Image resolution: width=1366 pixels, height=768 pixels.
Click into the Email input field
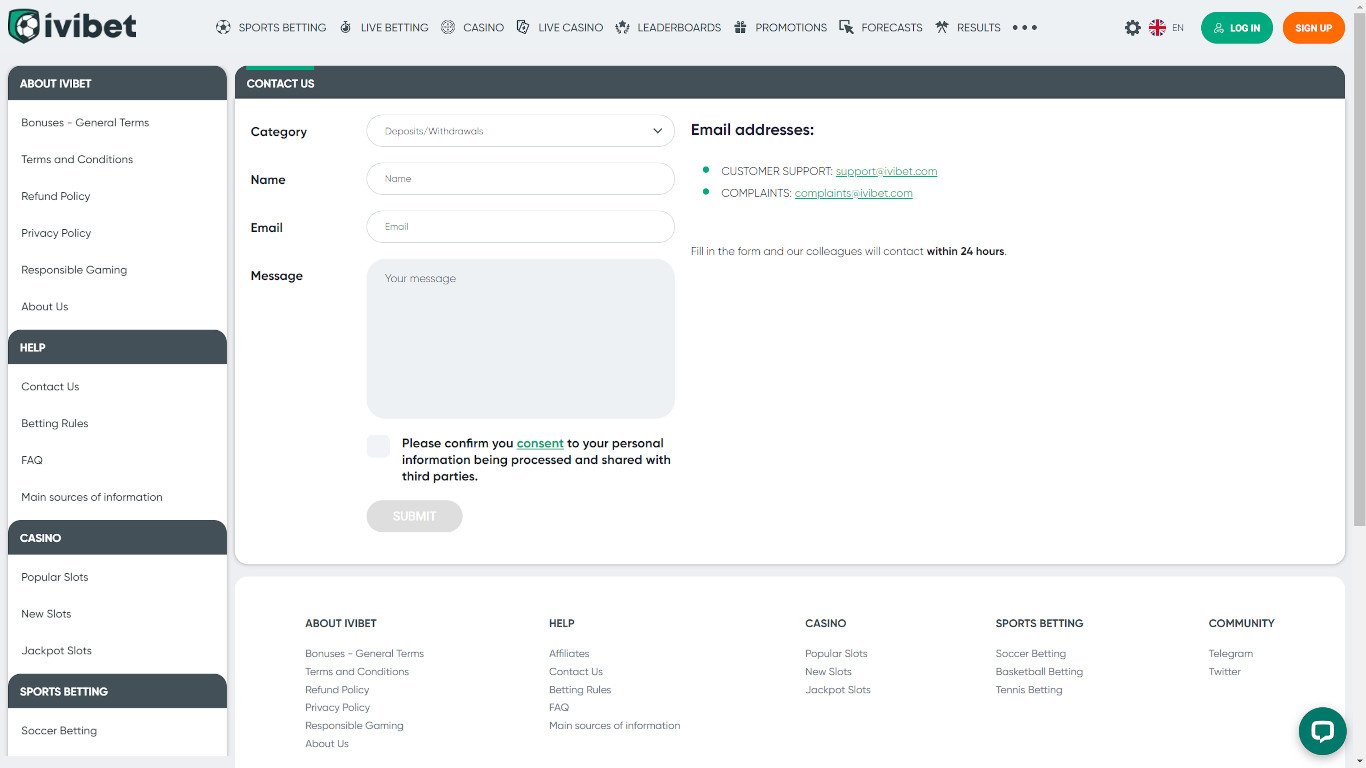click(521, 227)
